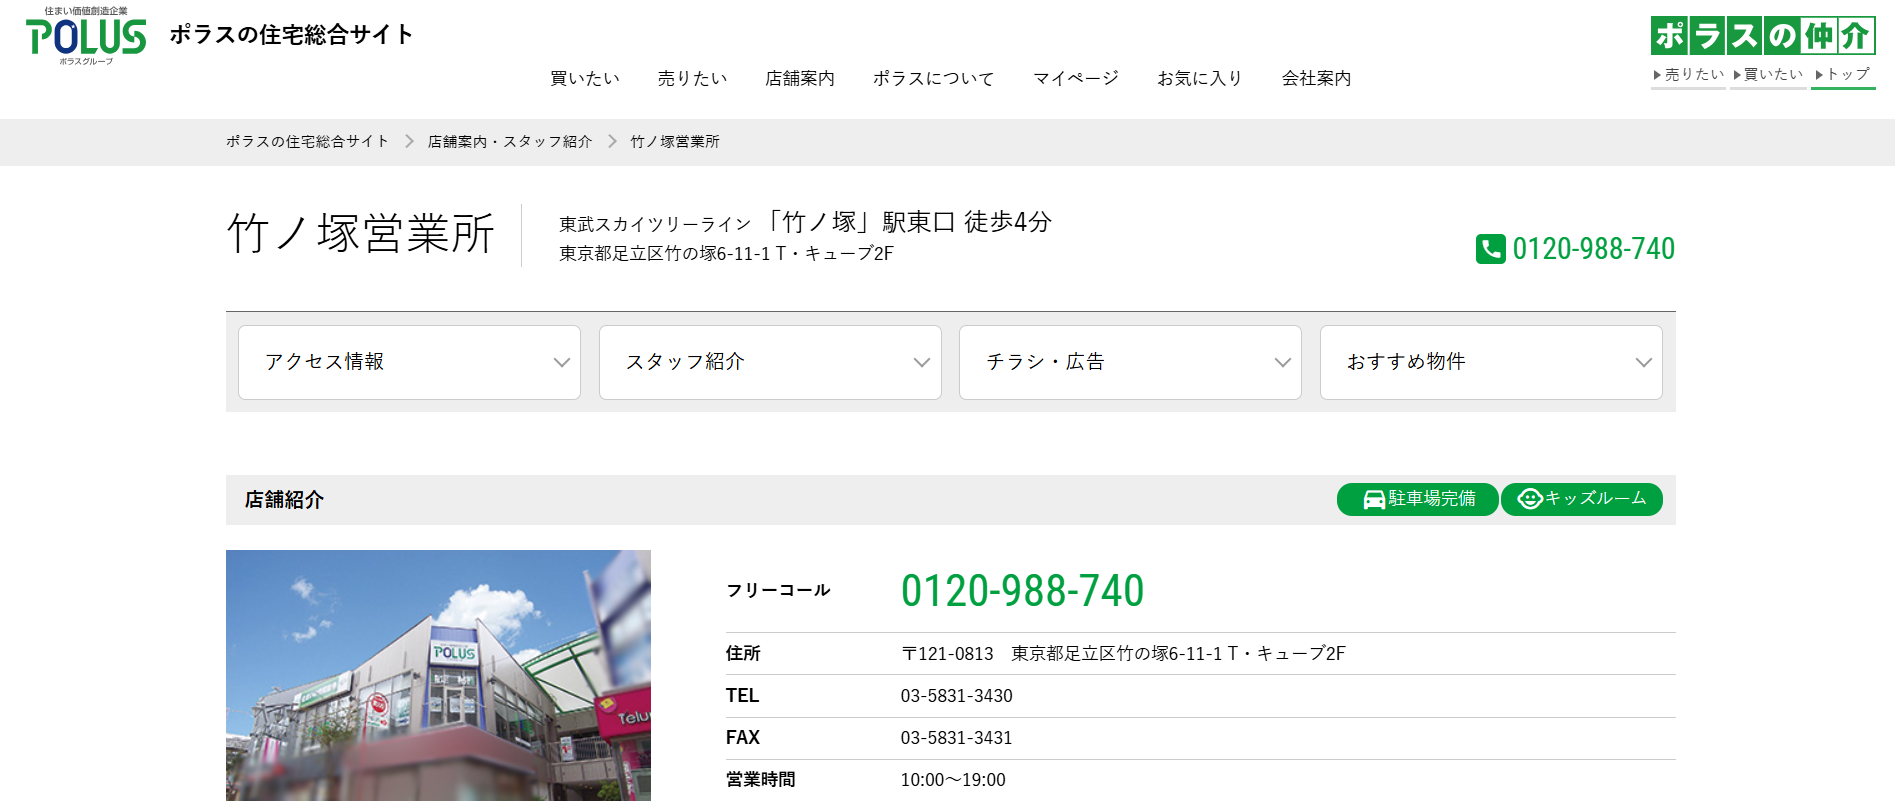Click ポラスの住宅総合サイト breadcrumb link
The width and height of the screenshot is (1895, 801).
[x=307, y=142]
